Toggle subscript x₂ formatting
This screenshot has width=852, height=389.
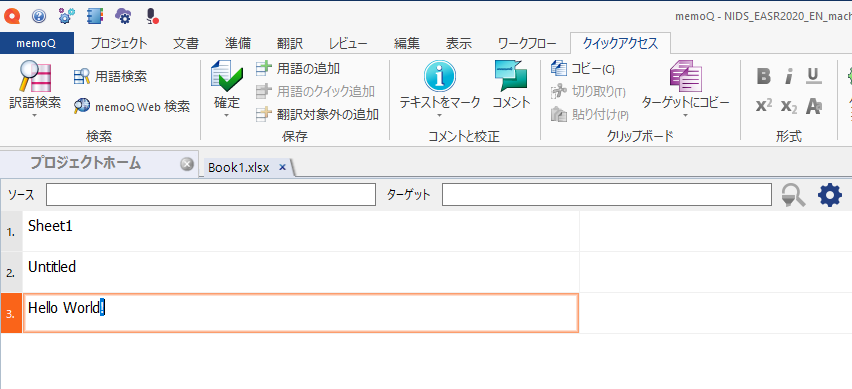click(788, 106)
